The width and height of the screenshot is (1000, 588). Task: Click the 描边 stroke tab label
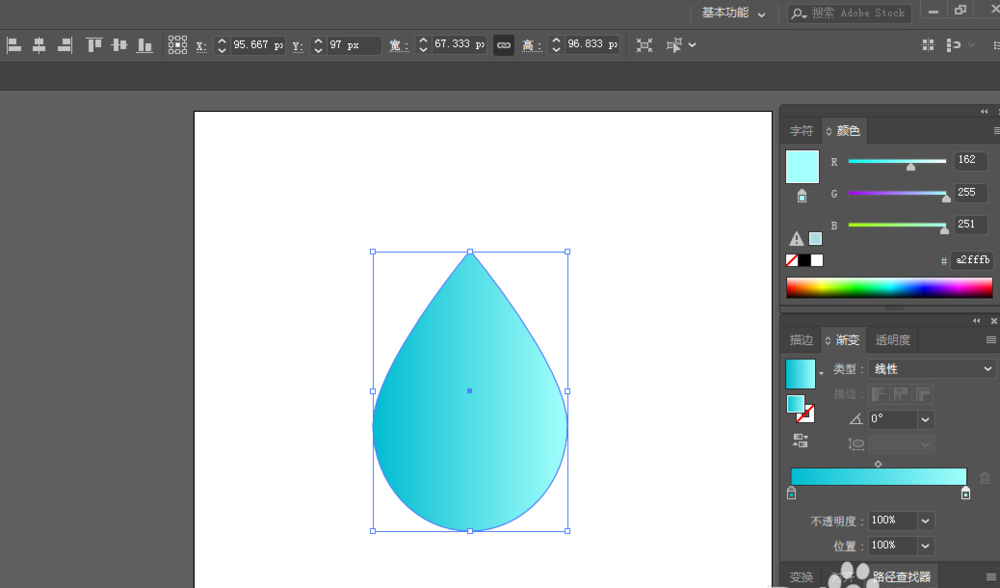pos(801,340)
